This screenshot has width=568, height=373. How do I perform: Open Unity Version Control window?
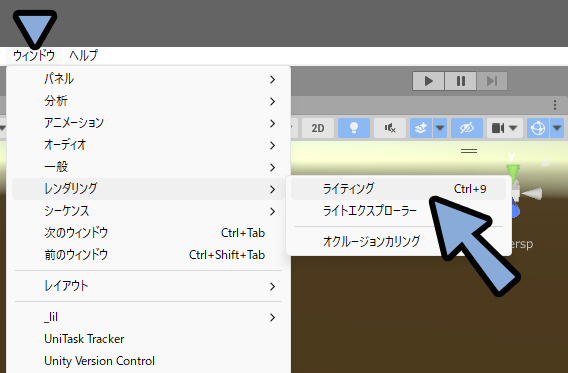tap(148, 361)
